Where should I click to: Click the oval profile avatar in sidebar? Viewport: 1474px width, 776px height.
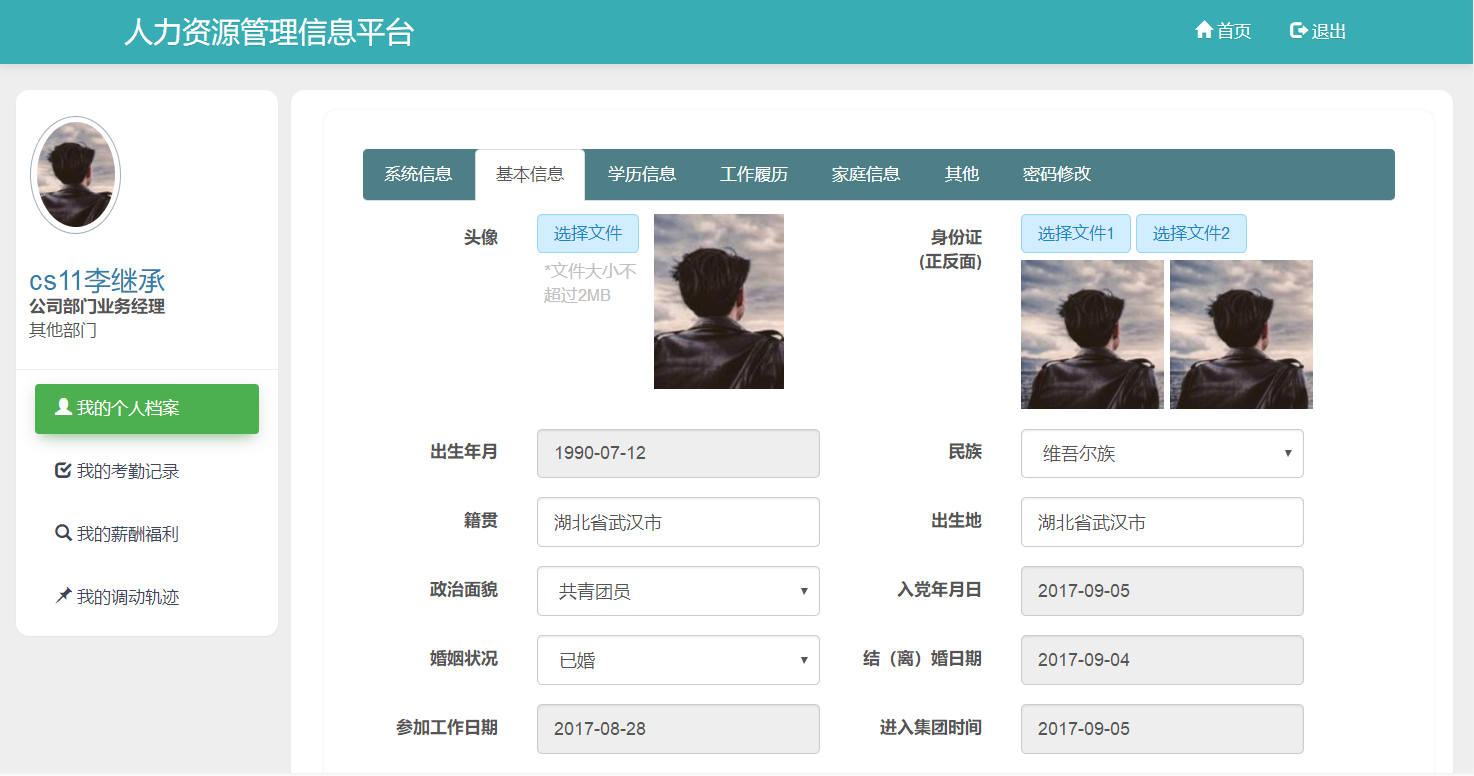point(76,175)
